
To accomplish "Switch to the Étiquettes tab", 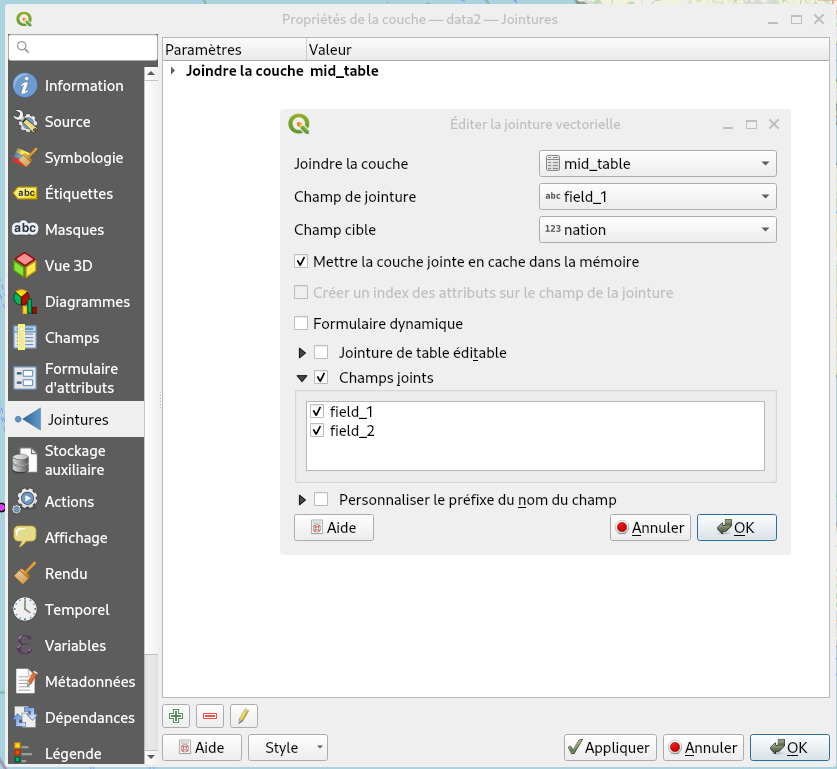I will (x=78, y=194).
